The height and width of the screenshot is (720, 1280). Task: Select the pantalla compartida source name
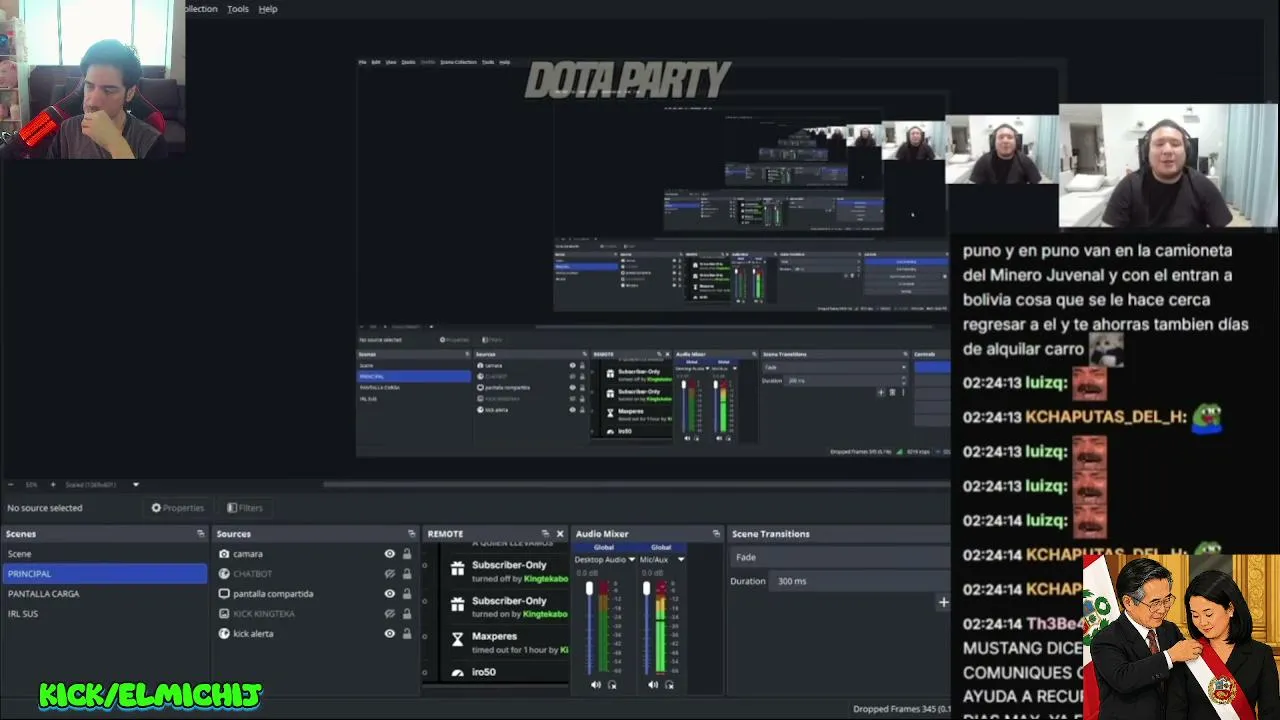273,594
